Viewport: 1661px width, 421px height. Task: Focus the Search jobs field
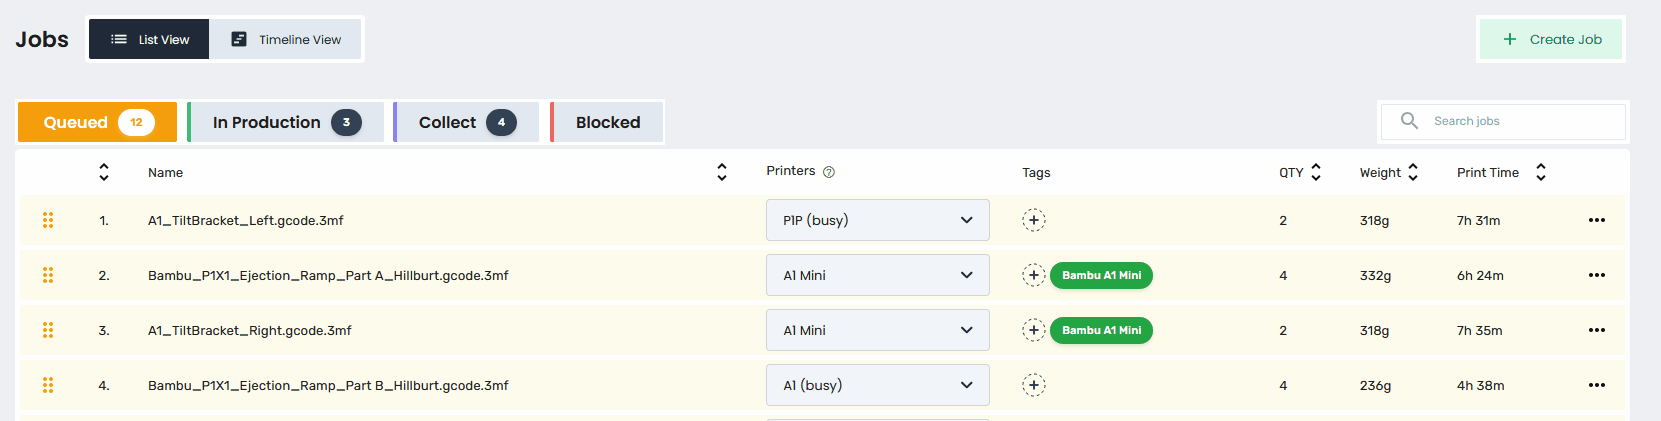click(1503, 121)
